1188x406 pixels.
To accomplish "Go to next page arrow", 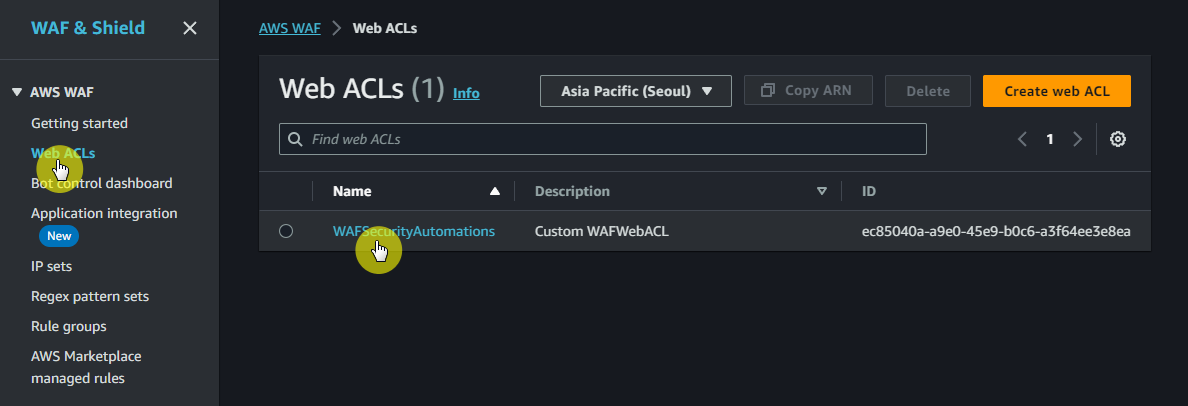I will pyautogui.click(x=1077, y=139).
